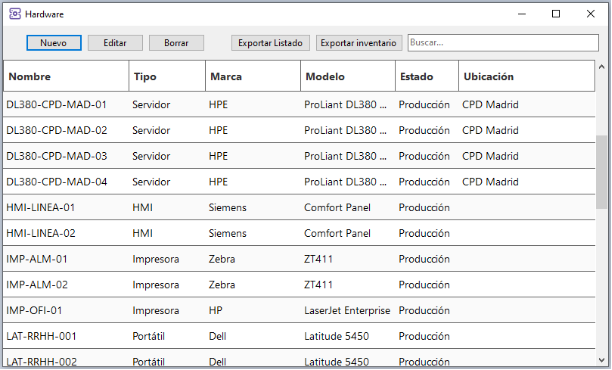The width and height of the screenshot is (612, 370).
Task: Click Zebra cell of IMP-ALM-01
Action: (x=222, y=259)
